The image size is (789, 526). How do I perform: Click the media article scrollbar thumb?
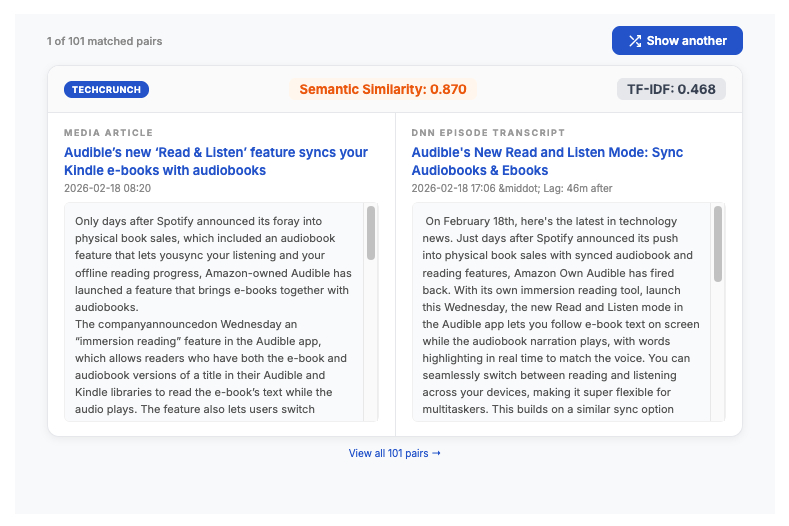[371, 233]
